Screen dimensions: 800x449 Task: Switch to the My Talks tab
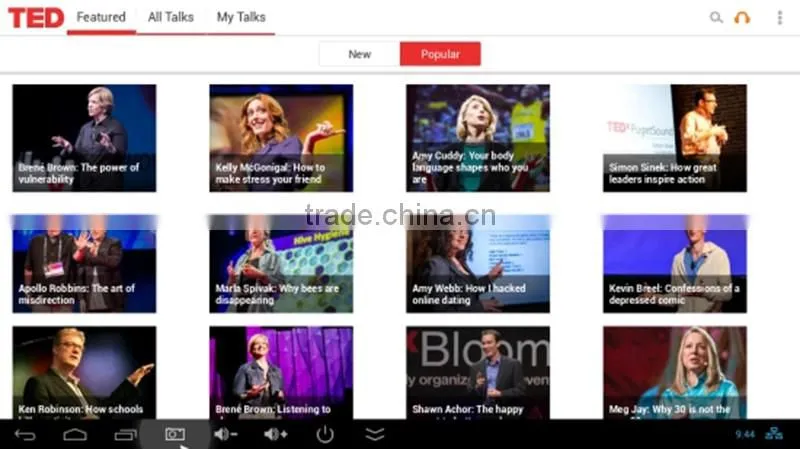click(241, 17)
